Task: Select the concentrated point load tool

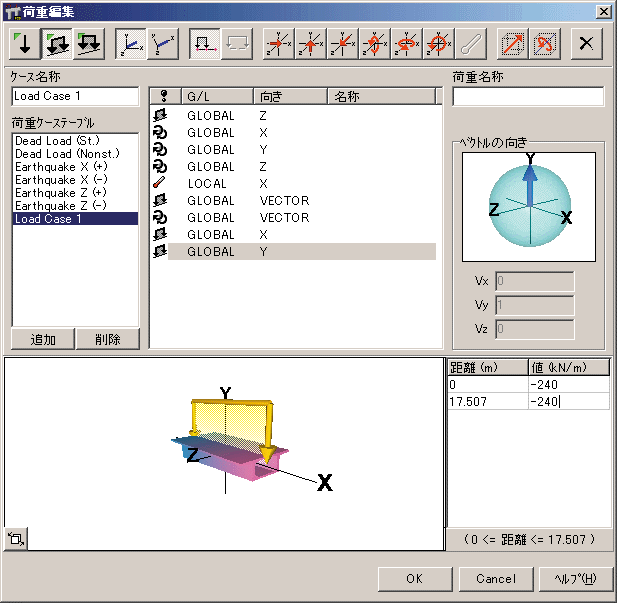Action: point(24,44)
